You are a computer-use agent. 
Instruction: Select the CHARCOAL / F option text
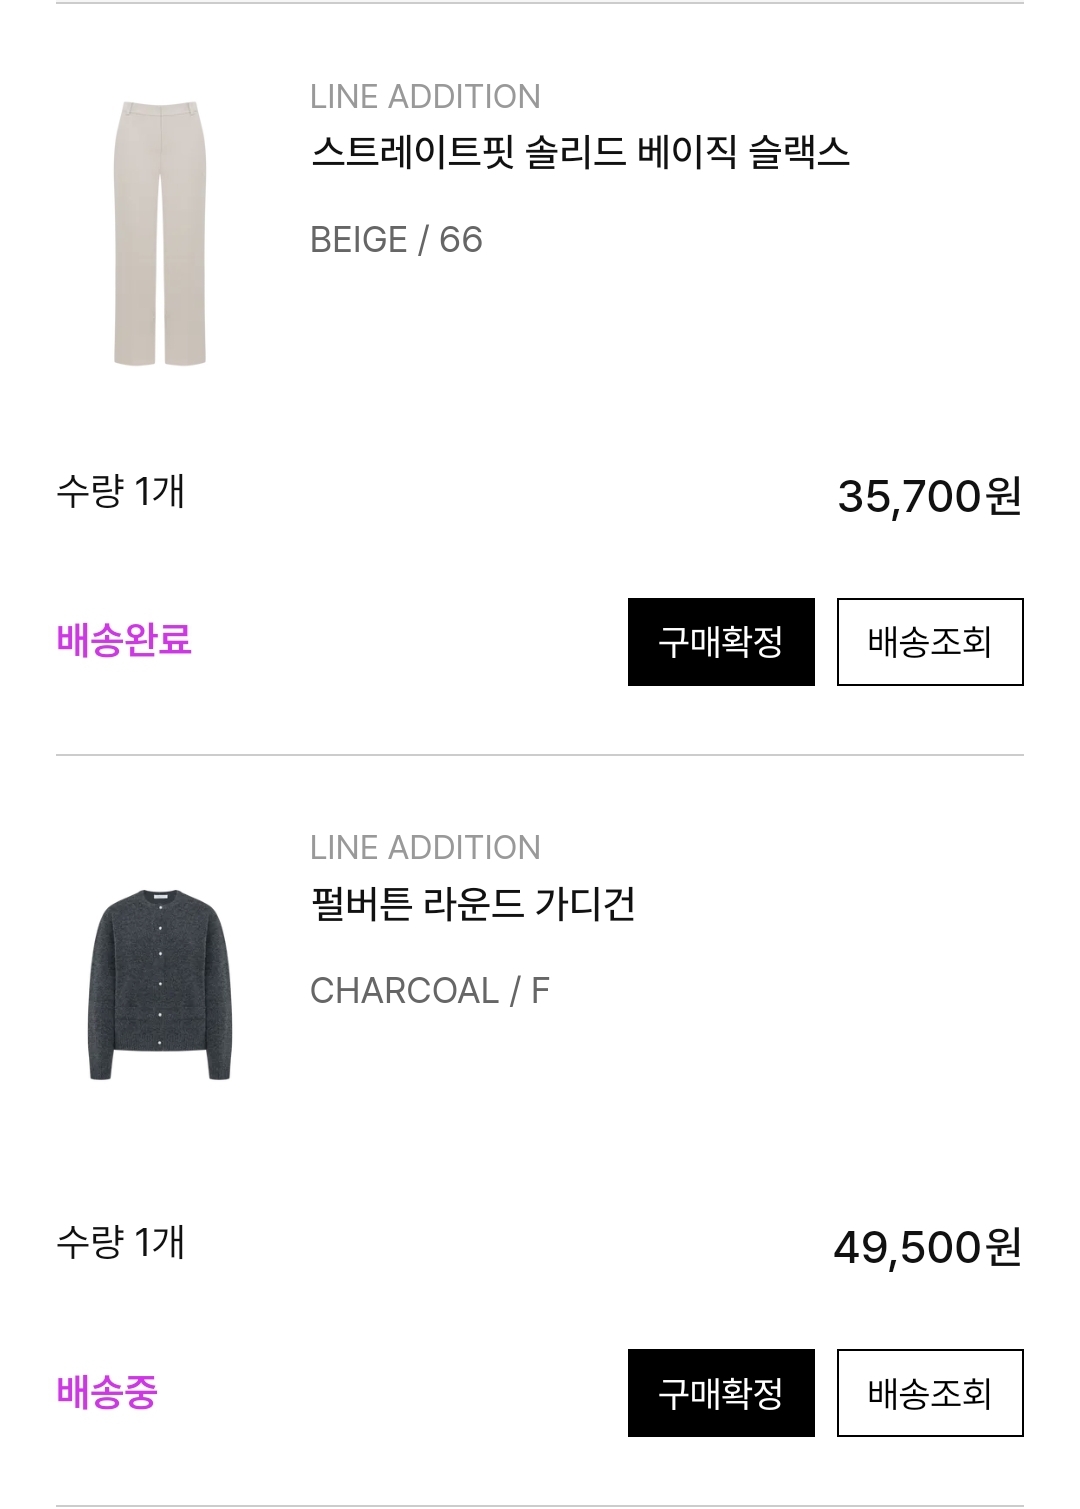pos(430,991)
